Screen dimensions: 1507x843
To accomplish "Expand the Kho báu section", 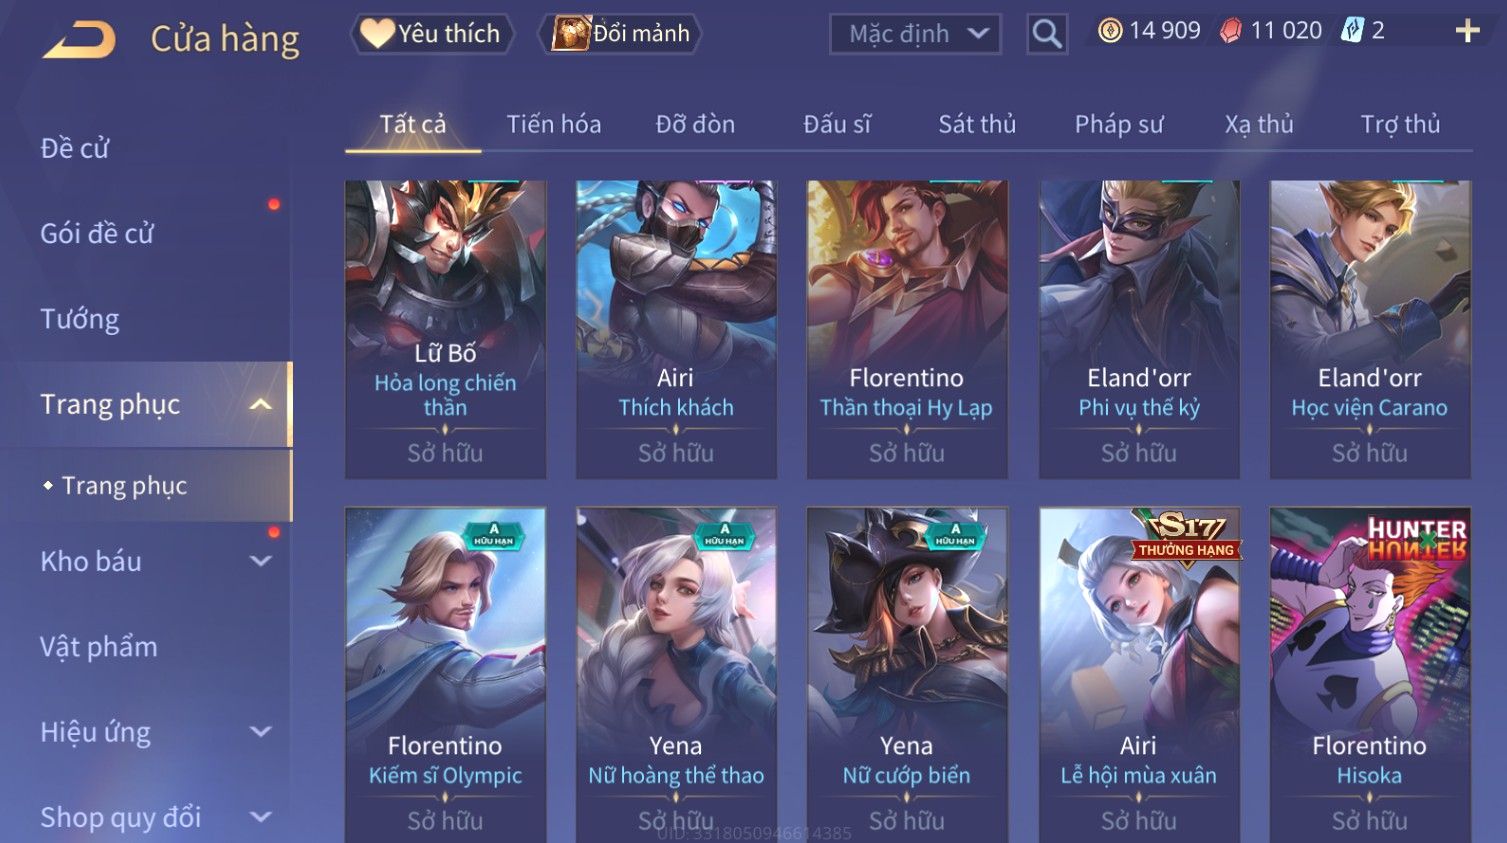I will point(260,562).
